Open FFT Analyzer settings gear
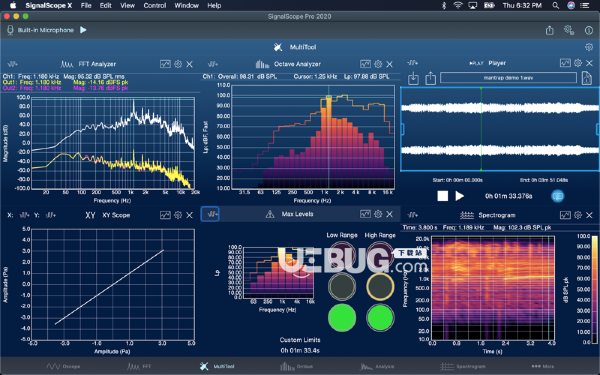The height and width of the screenshot is (375, 600). pos(178,64)
